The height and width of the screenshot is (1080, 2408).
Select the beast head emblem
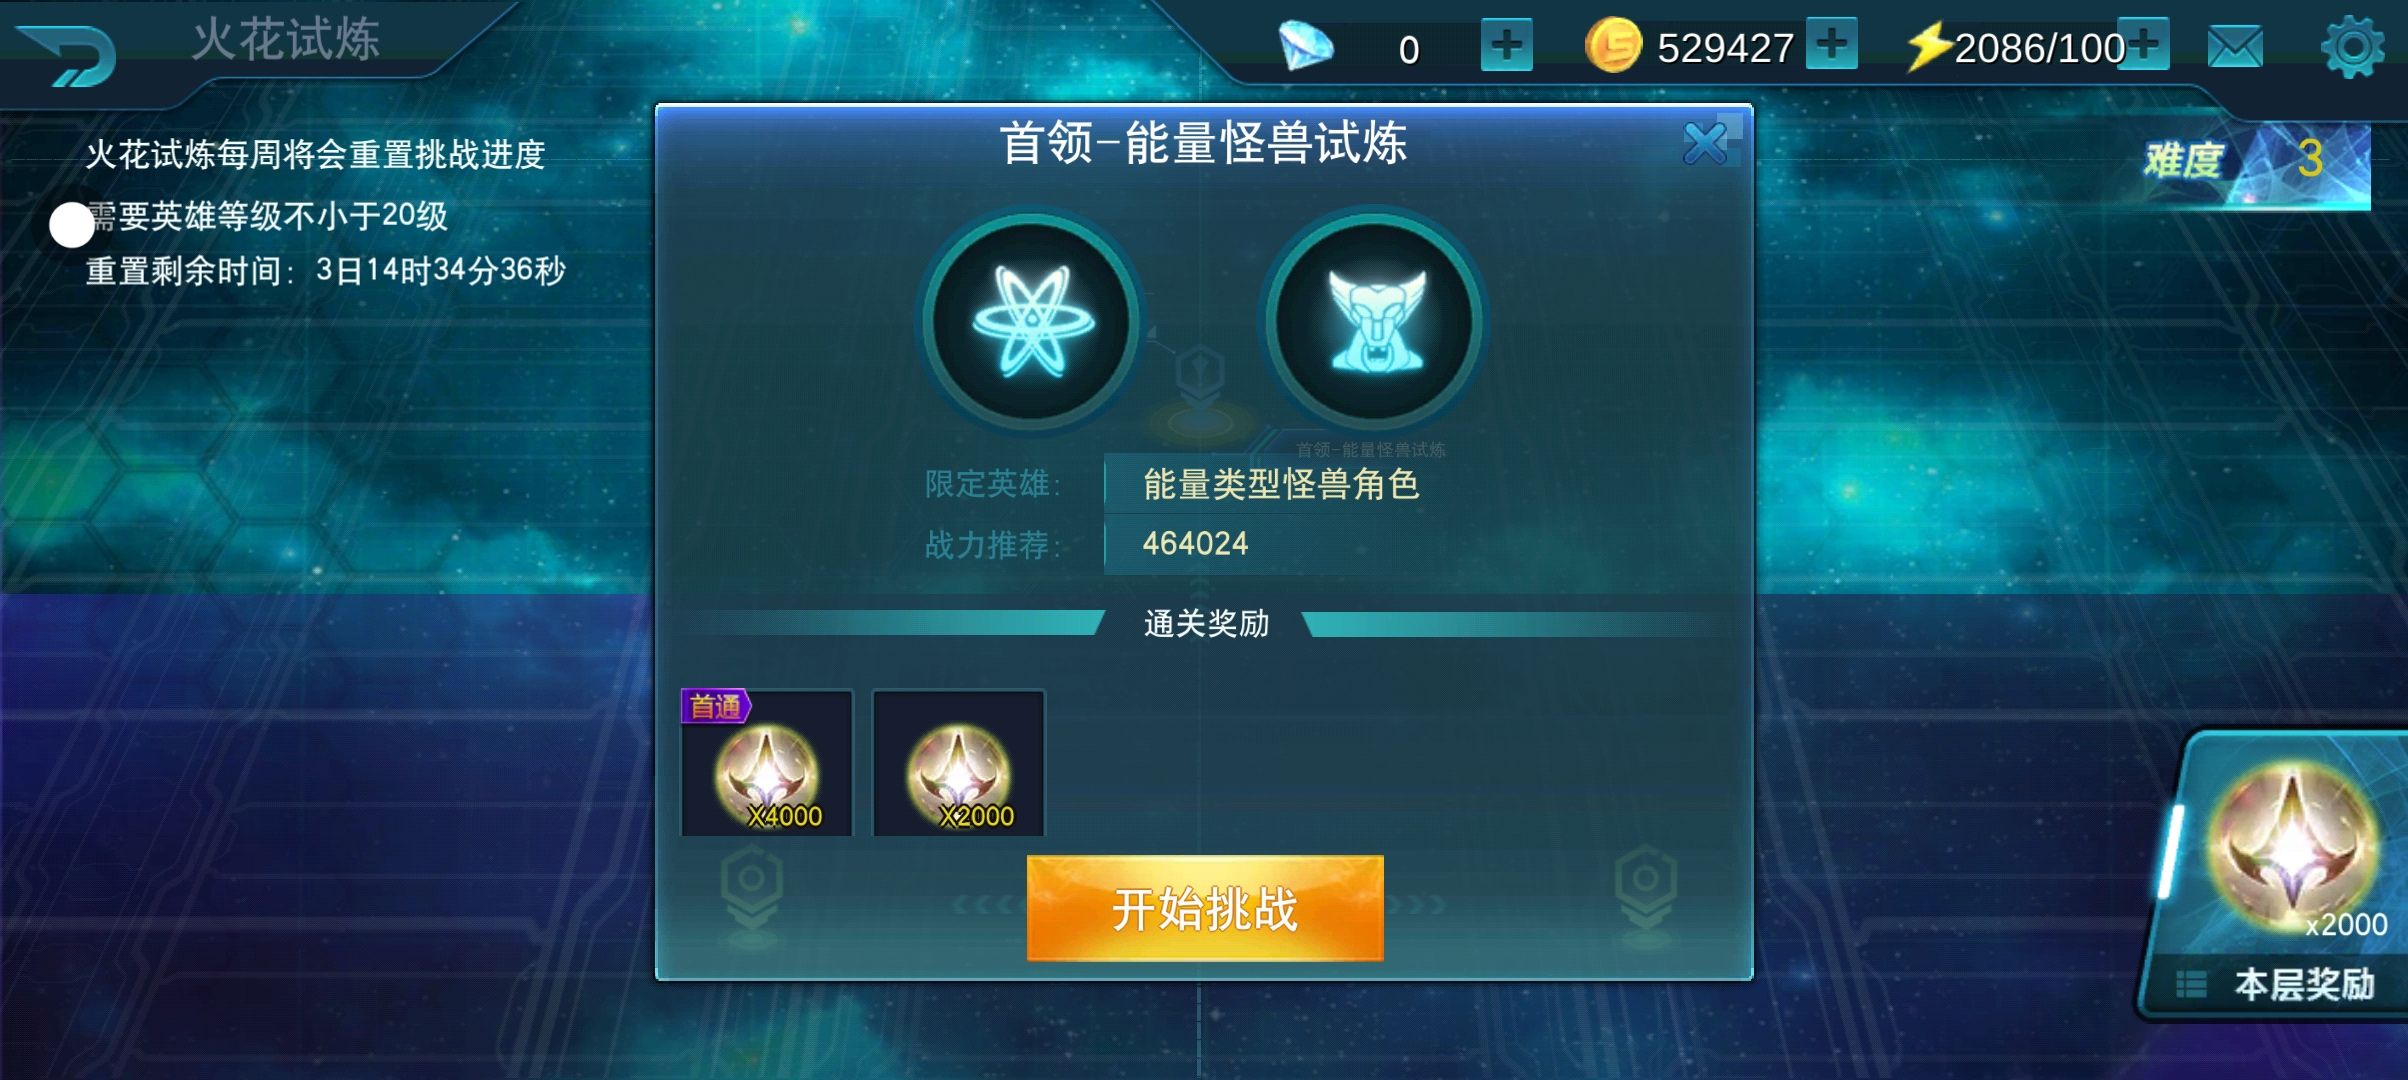click(1375, 322)
